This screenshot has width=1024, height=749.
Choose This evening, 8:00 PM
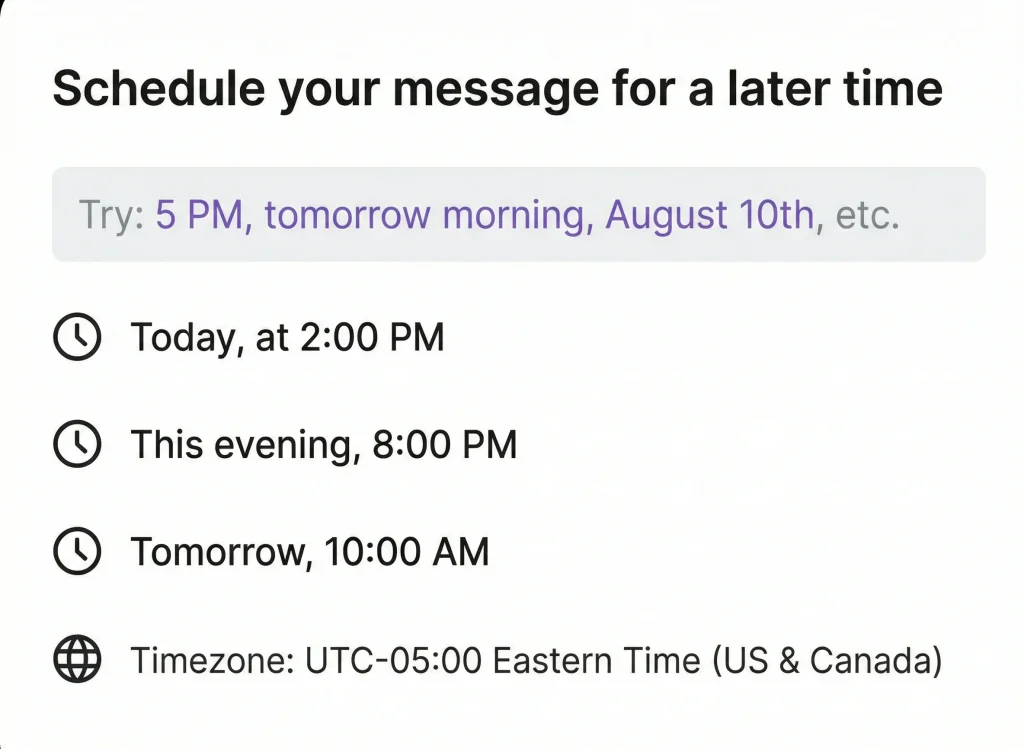[324, 444]
